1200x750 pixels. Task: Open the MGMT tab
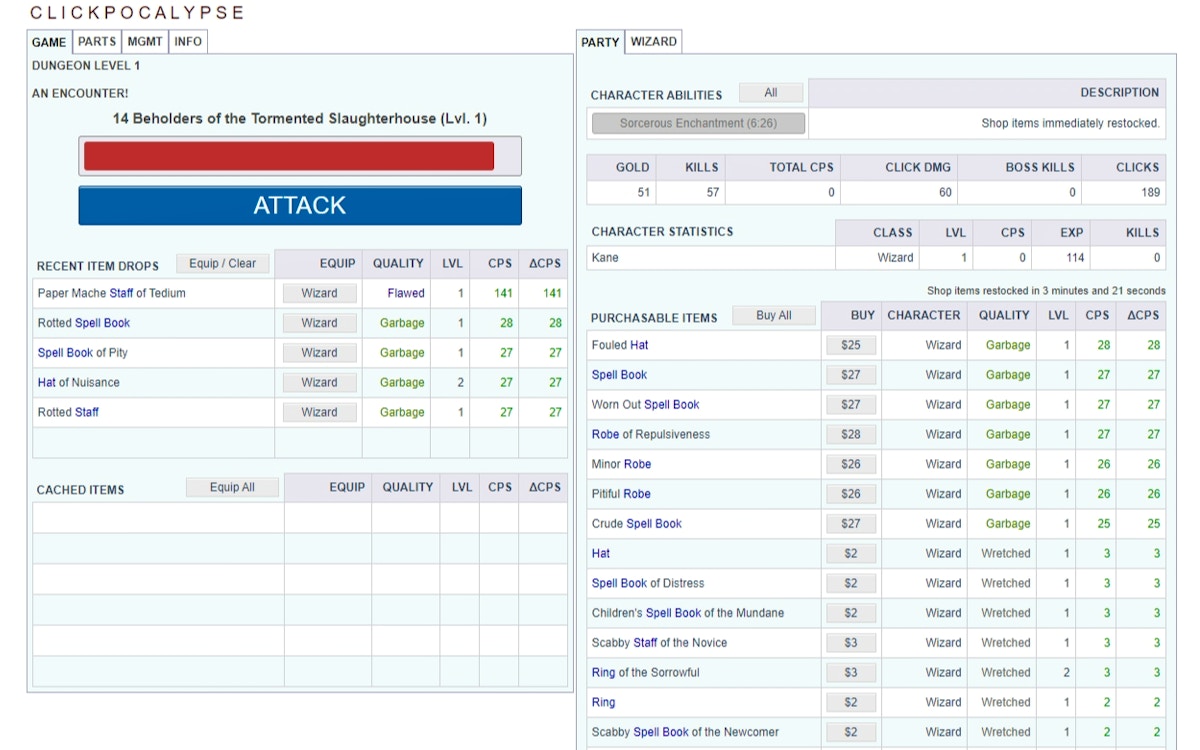tap(145, 42)
